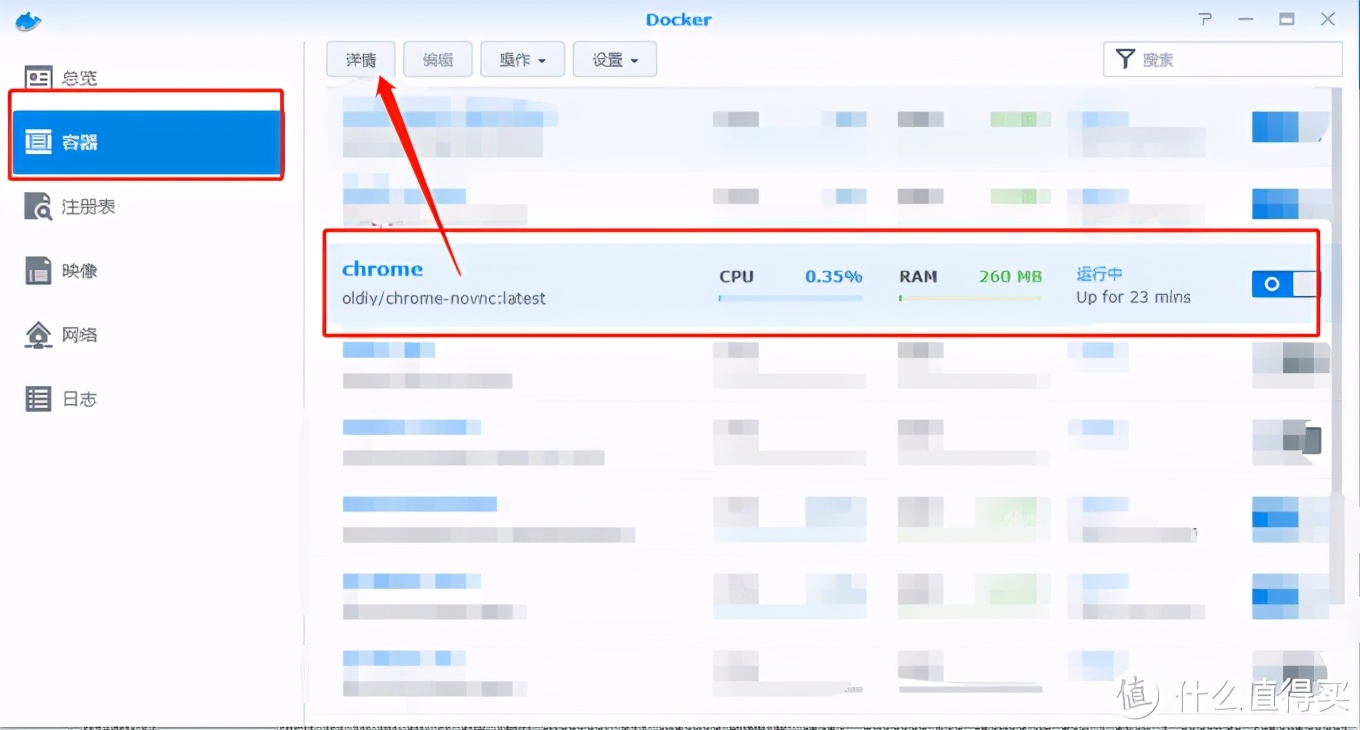Click the 260 MB RAM value
The image size is (1360, 730).
[x=1010, y=276]
